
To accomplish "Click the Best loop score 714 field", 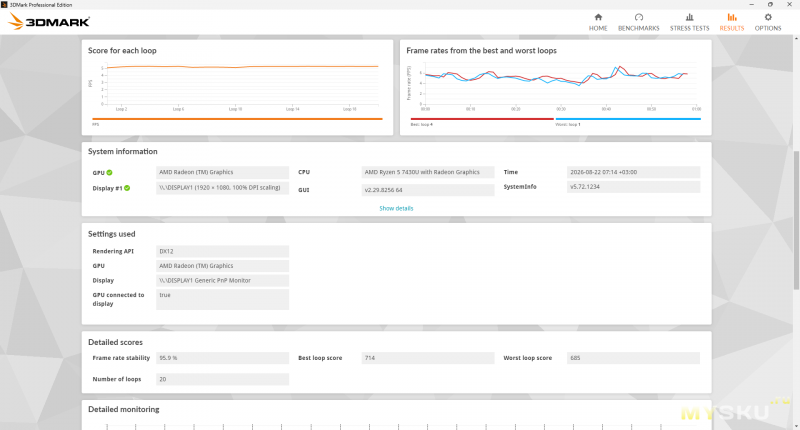I will 428,358.
